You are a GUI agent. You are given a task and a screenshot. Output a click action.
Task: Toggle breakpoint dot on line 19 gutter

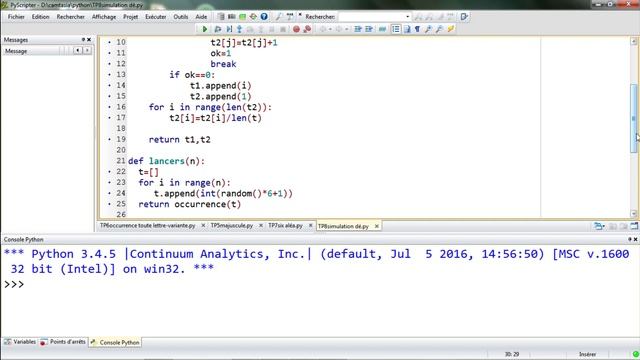tap(109, 139)
